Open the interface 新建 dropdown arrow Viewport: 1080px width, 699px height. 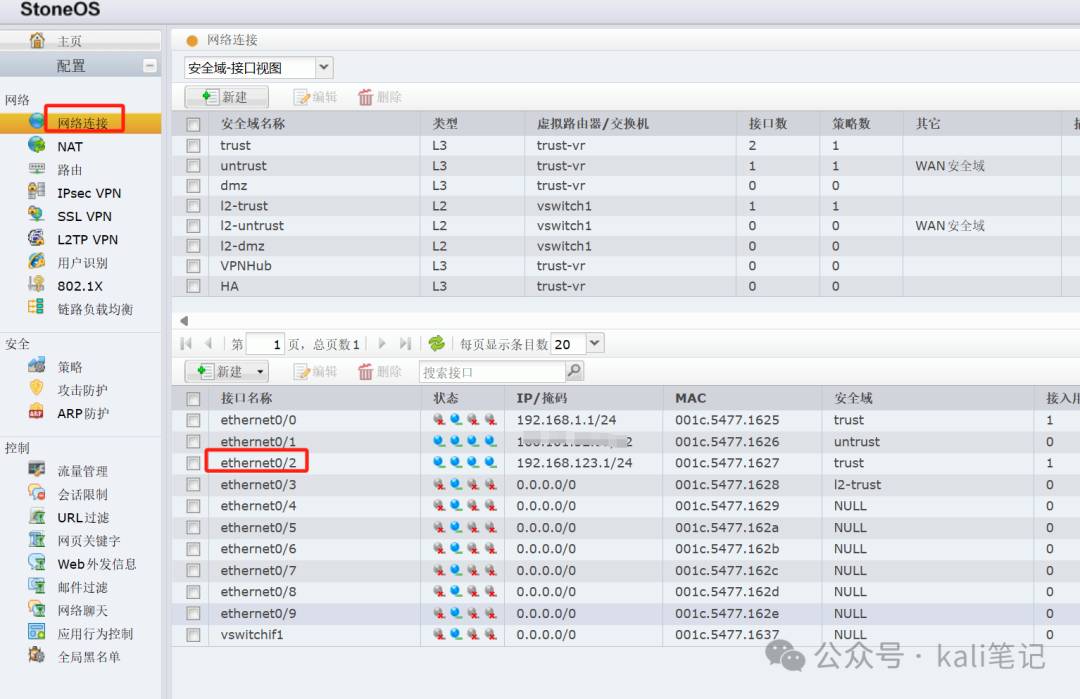(x=260, y=372)
